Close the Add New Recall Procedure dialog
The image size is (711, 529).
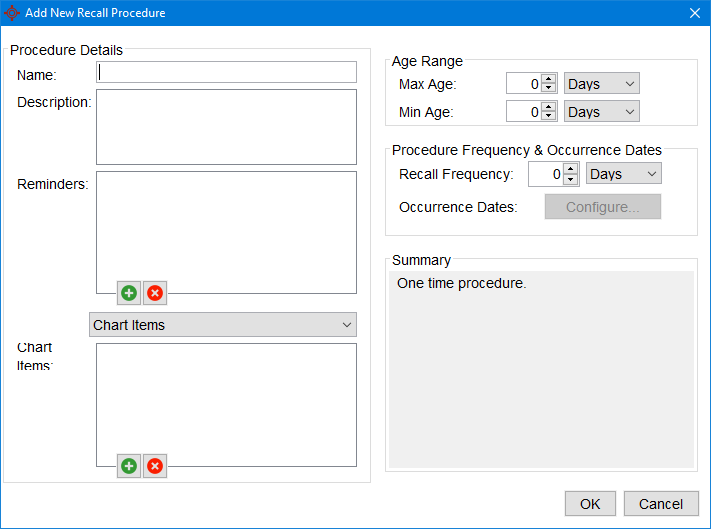pos(694,13)
